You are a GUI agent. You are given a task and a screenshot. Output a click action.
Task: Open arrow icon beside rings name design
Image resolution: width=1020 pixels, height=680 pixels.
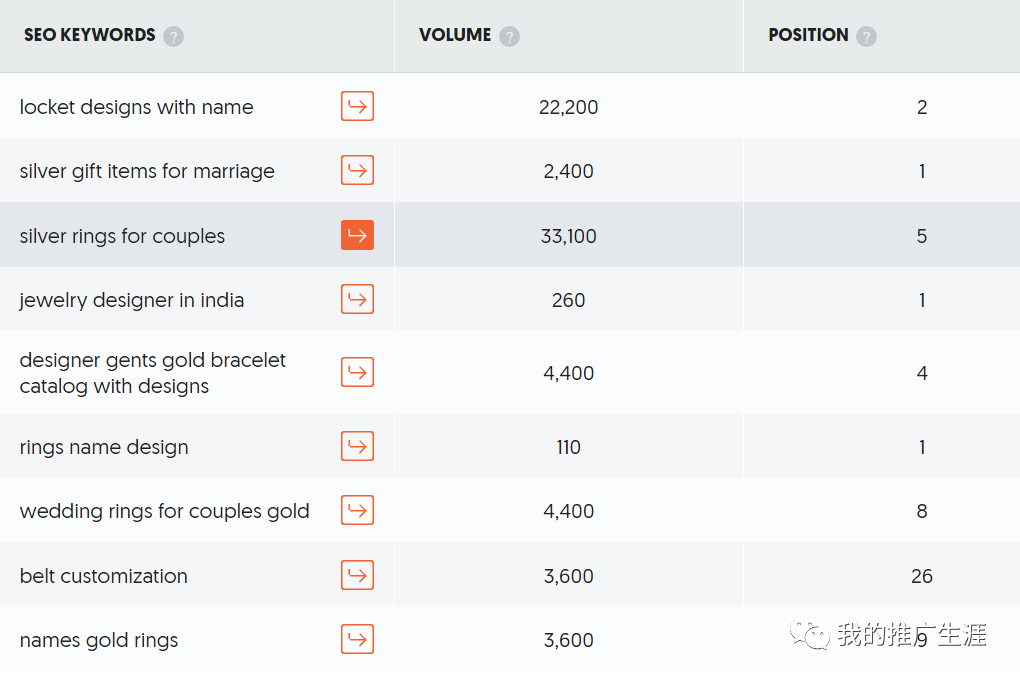click(x=357, y=446)
